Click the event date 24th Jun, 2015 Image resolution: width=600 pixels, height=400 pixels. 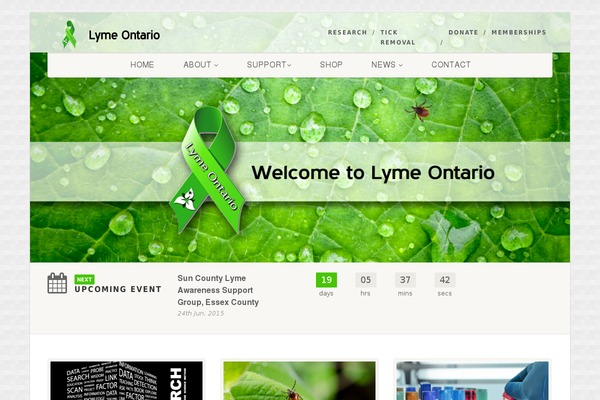(201, 313)
